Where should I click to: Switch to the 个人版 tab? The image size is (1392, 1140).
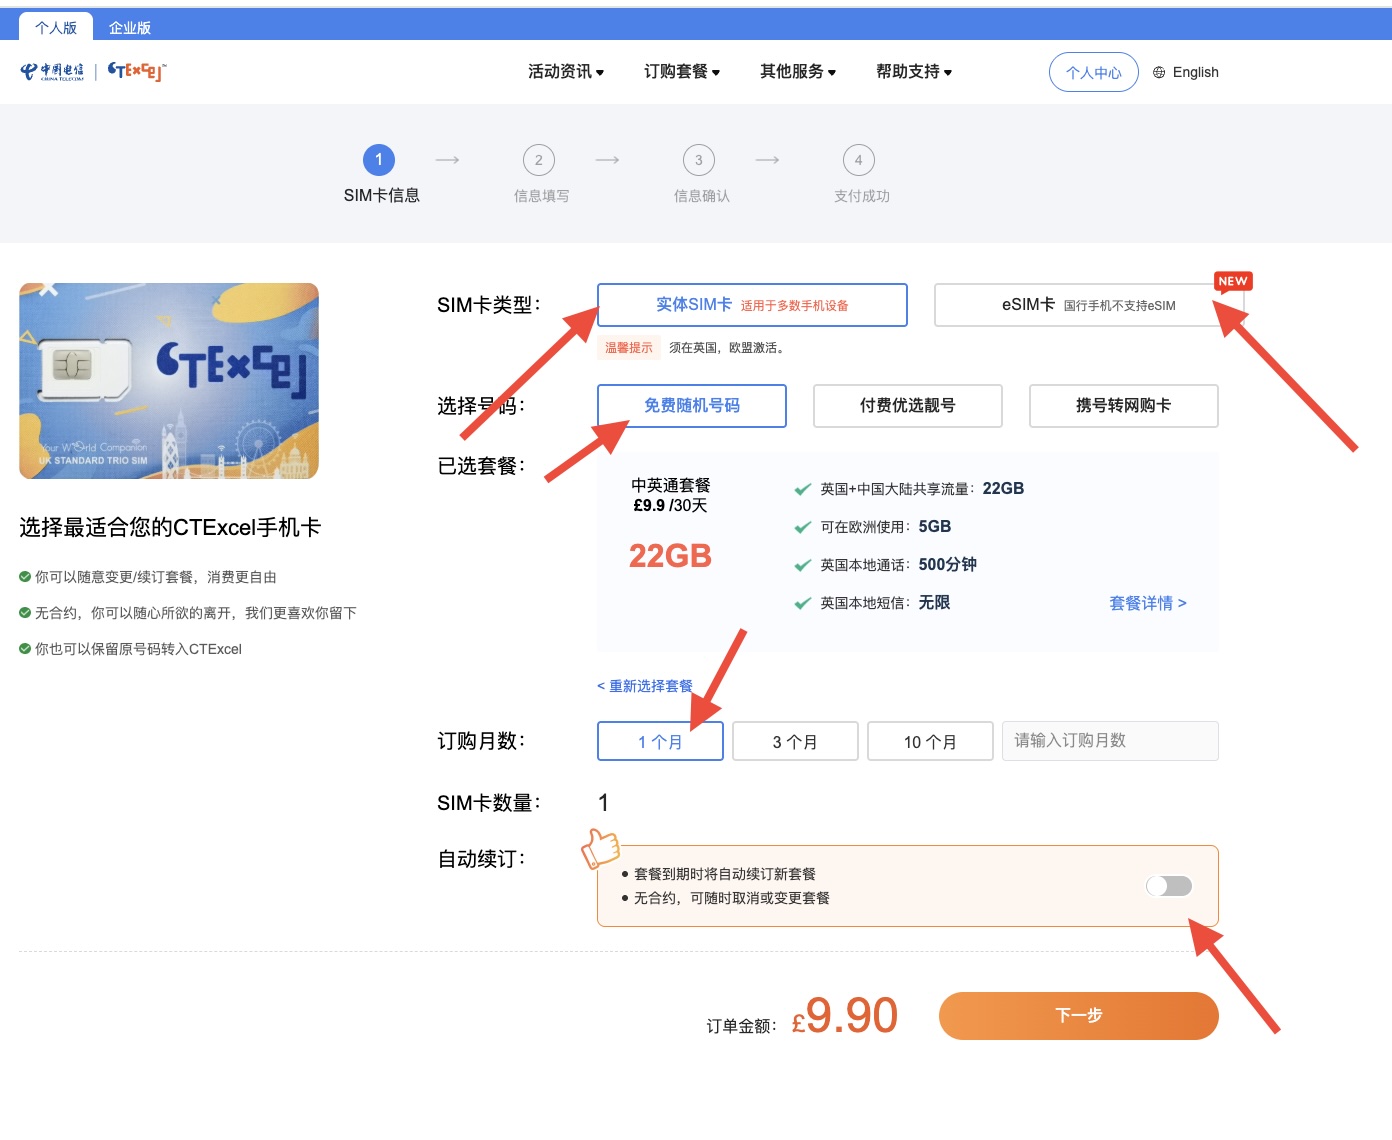(56, 27)
